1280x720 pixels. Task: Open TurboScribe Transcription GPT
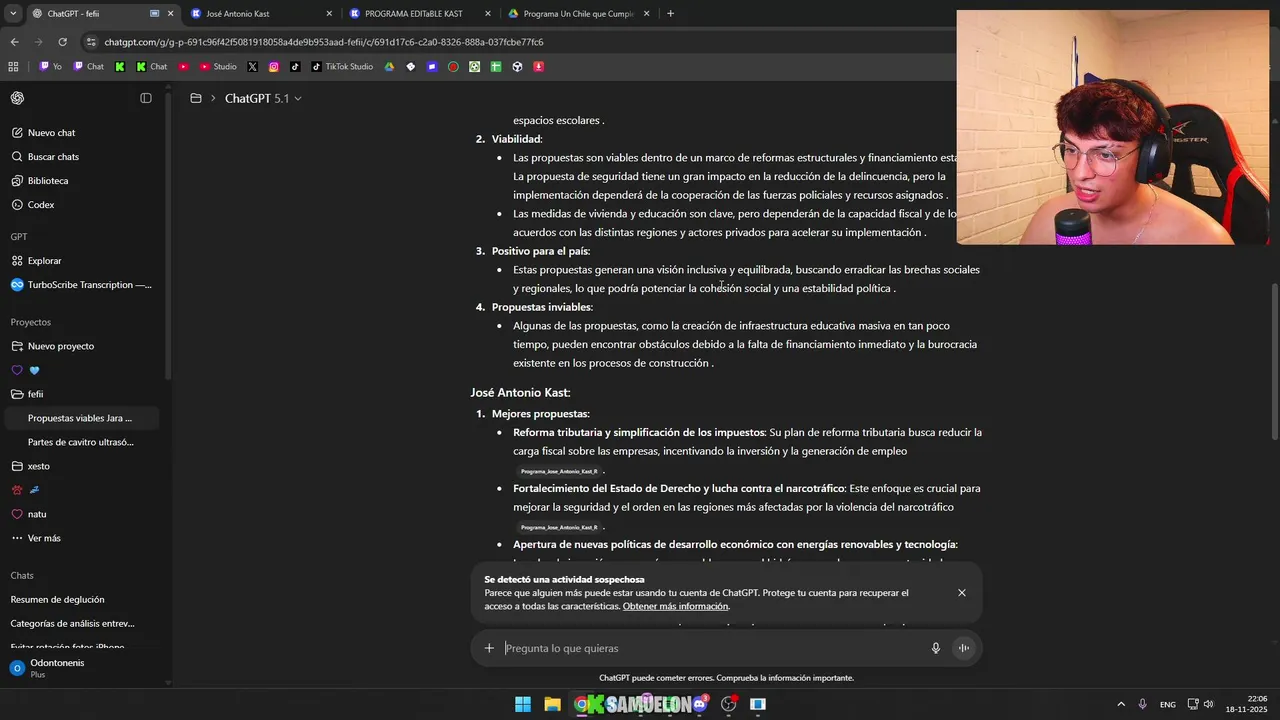82,285
